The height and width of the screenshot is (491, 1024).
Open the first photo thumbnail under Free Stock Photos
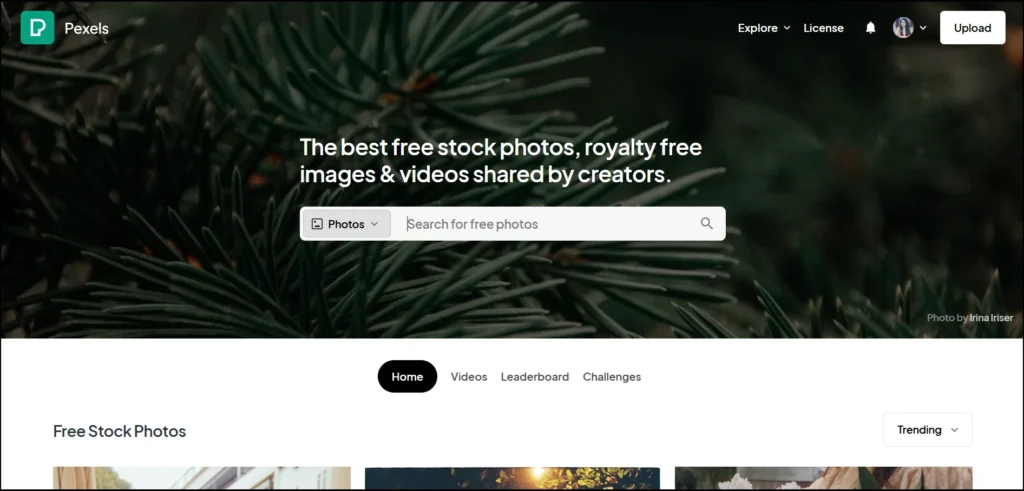pyautogui.click(x=202, y=479)
